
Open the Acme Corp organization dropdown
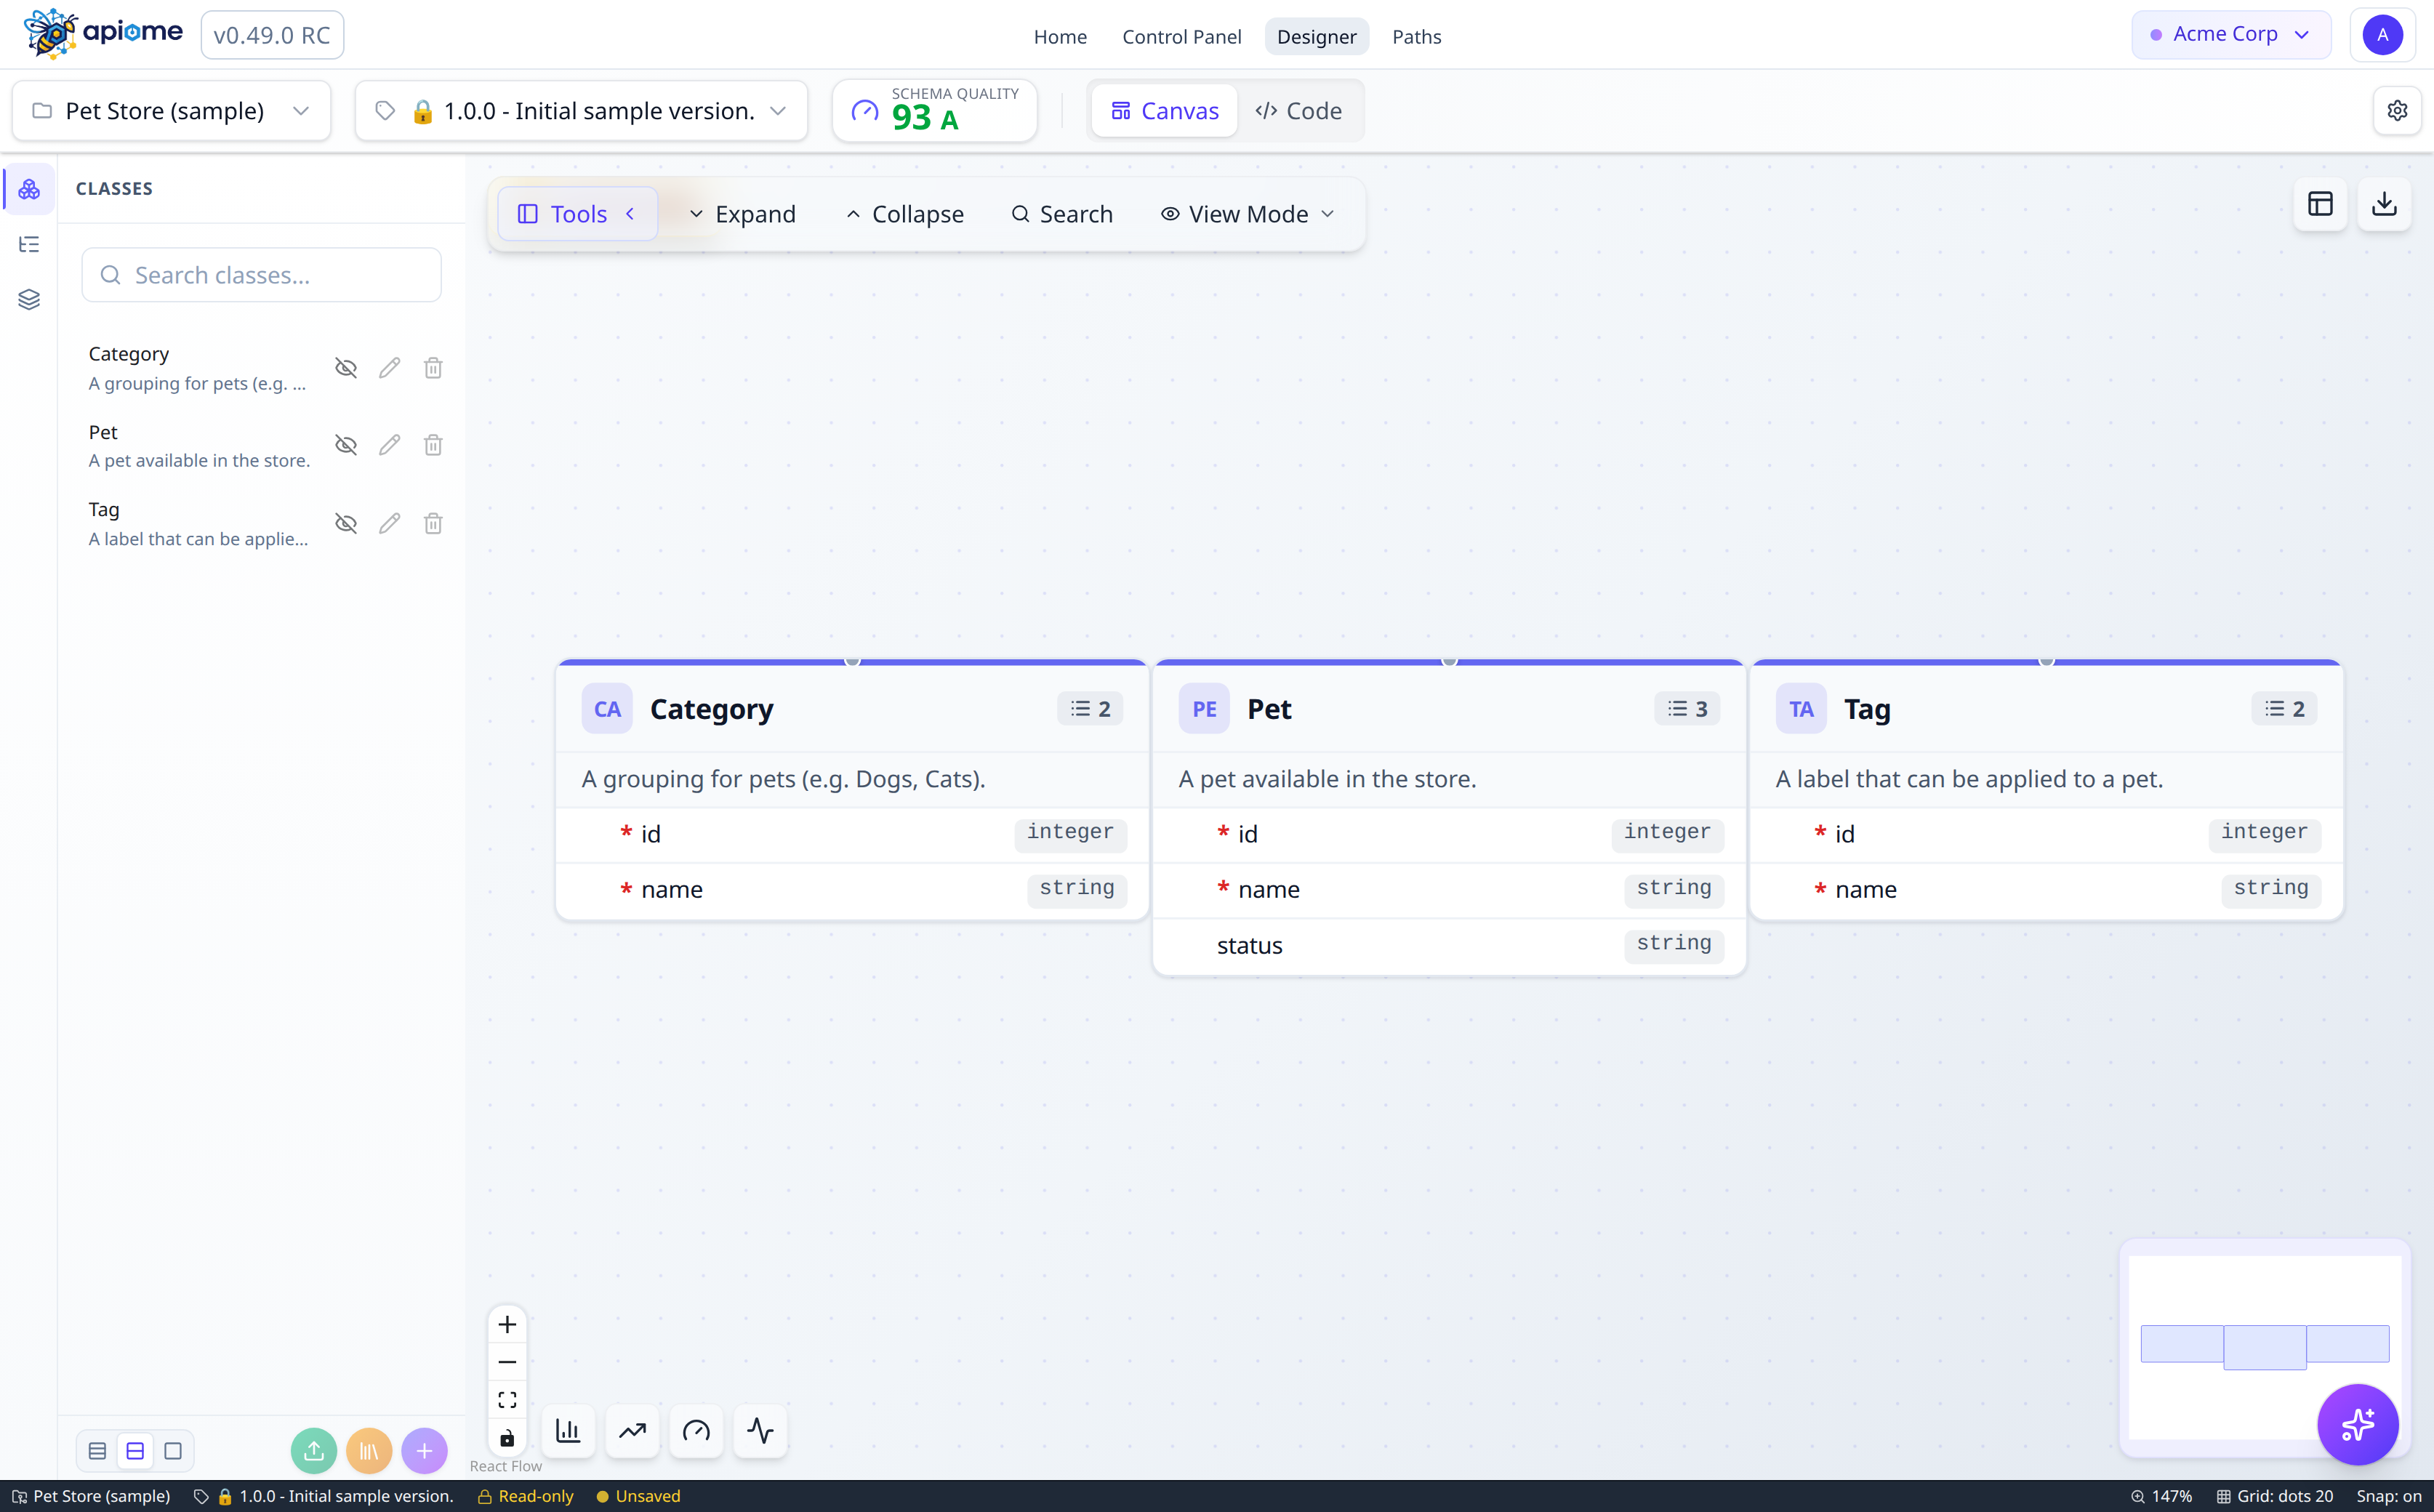coord(2231,35)
